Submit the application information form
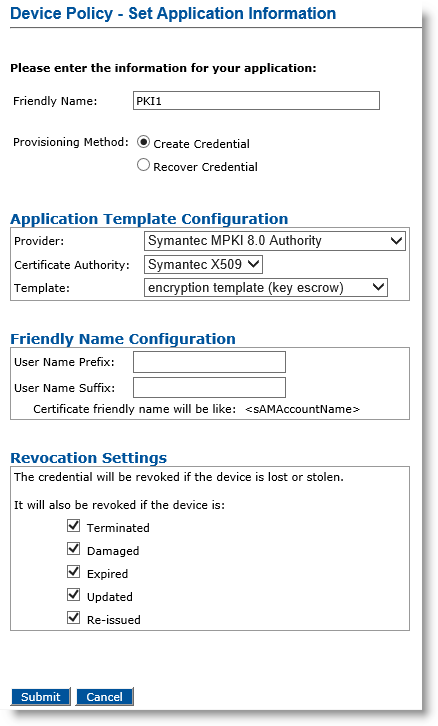The height and width of the screenshot is (726, 438). (x=41, y=697)
